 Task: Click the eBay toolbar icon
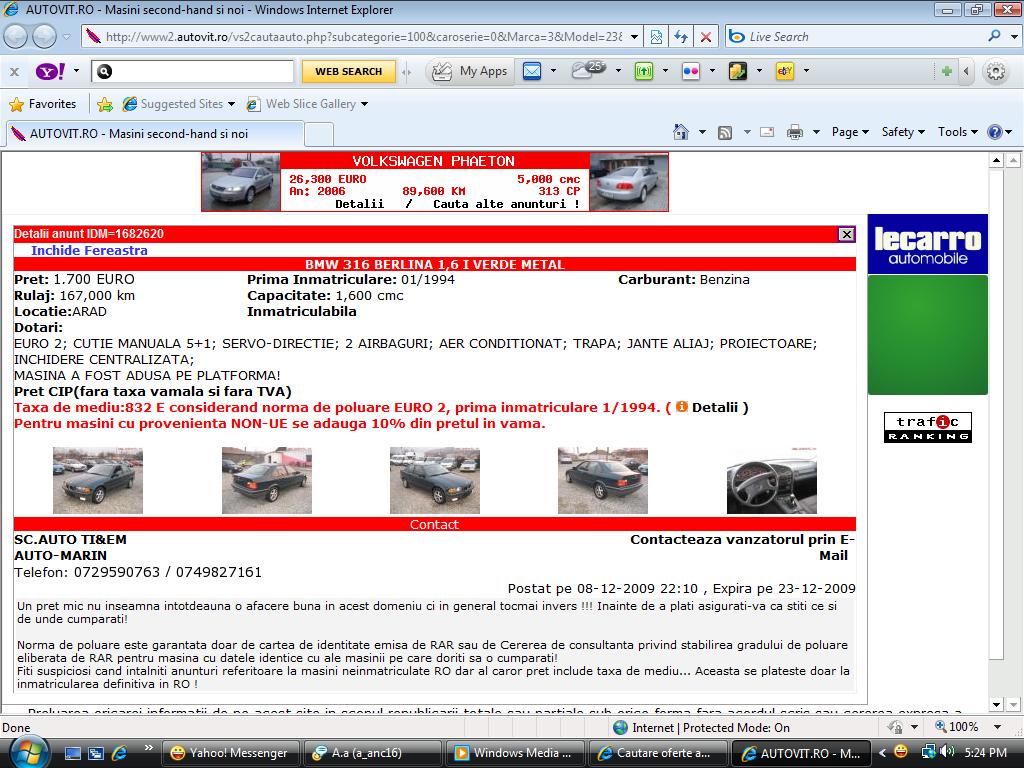coord(785,71)
